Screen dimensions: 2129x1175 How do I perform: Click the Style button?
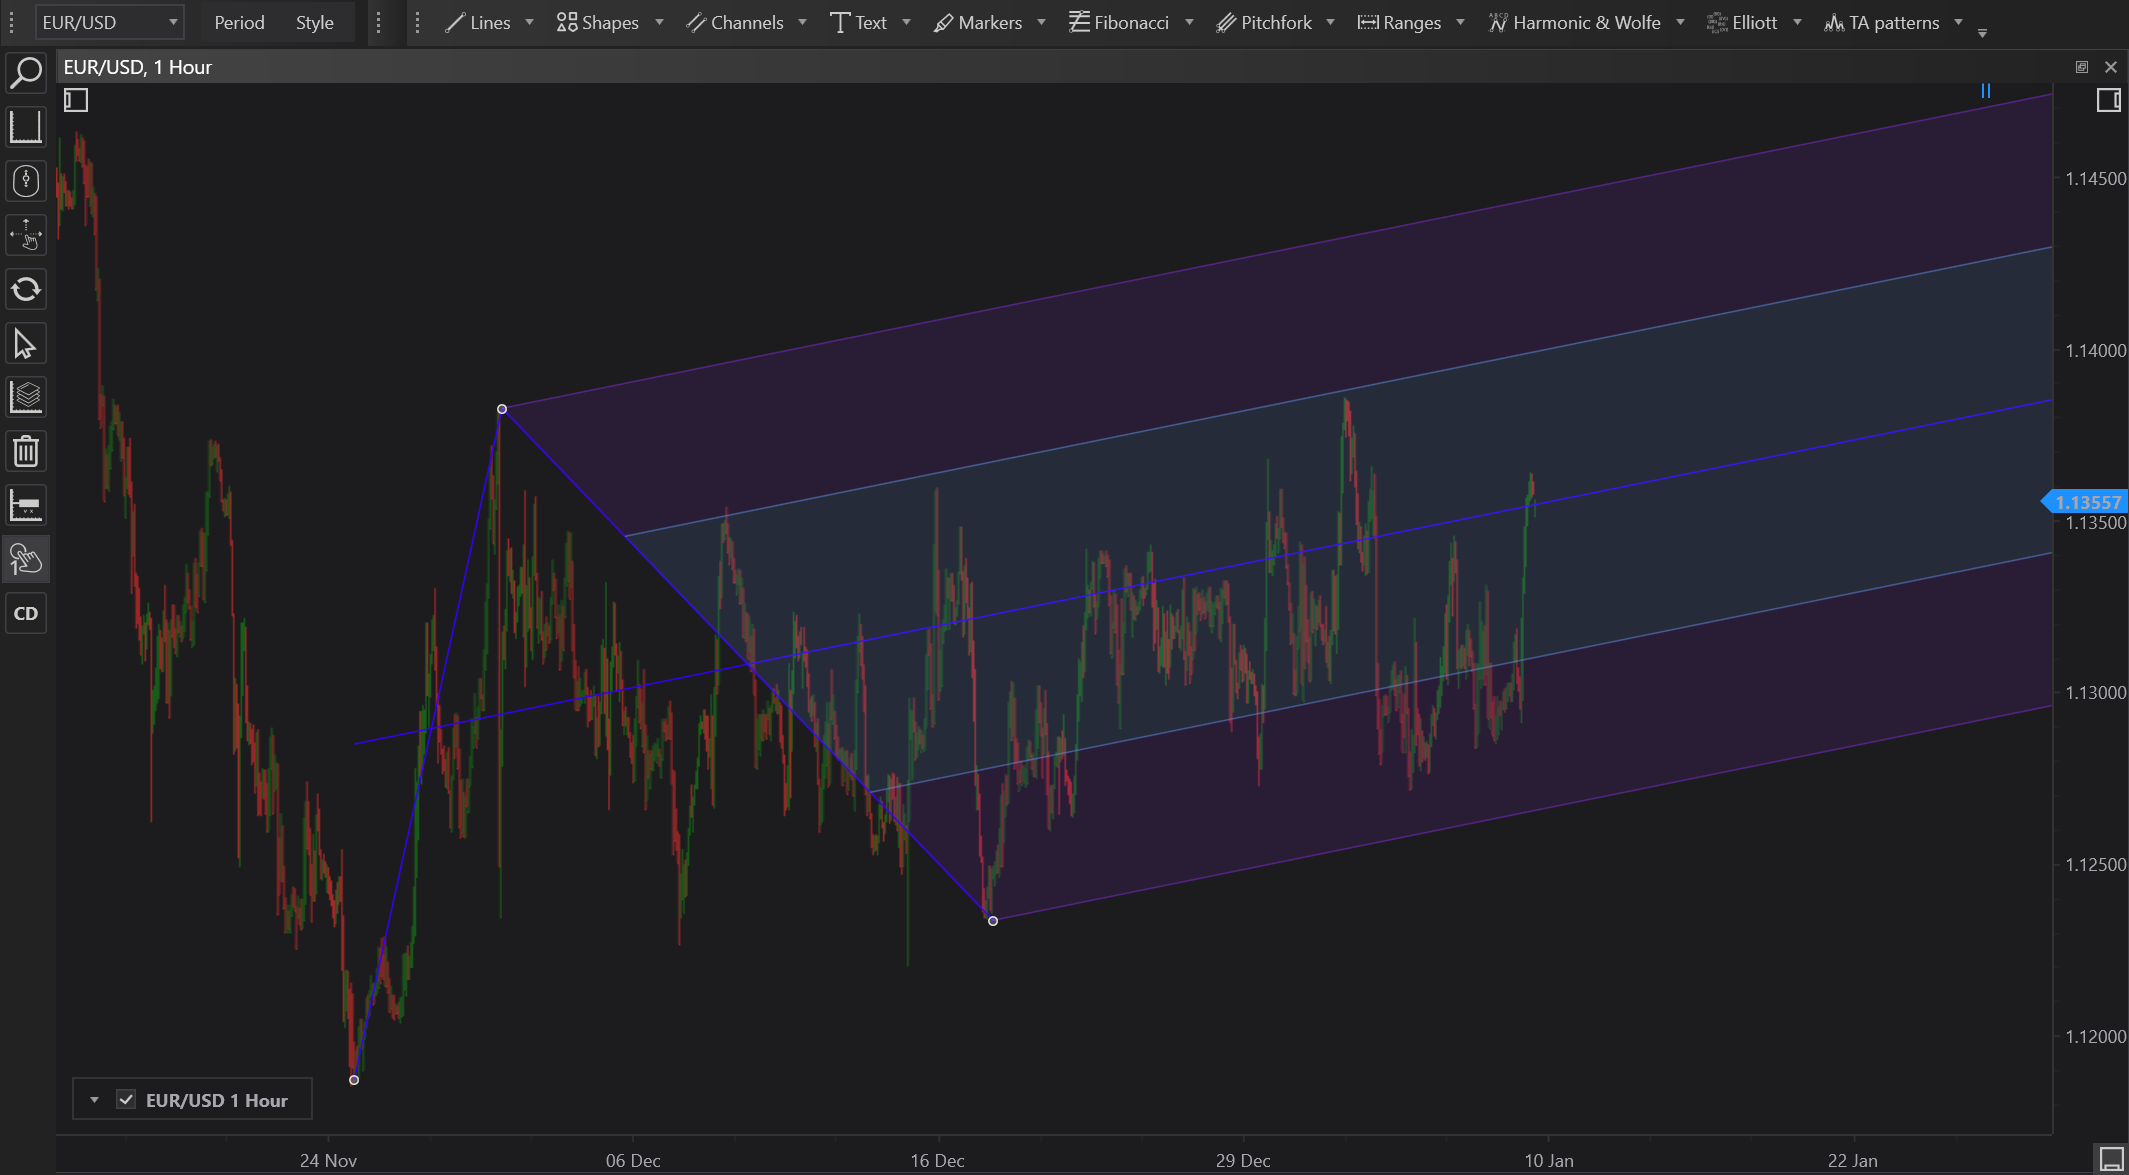tap(314, 22)
